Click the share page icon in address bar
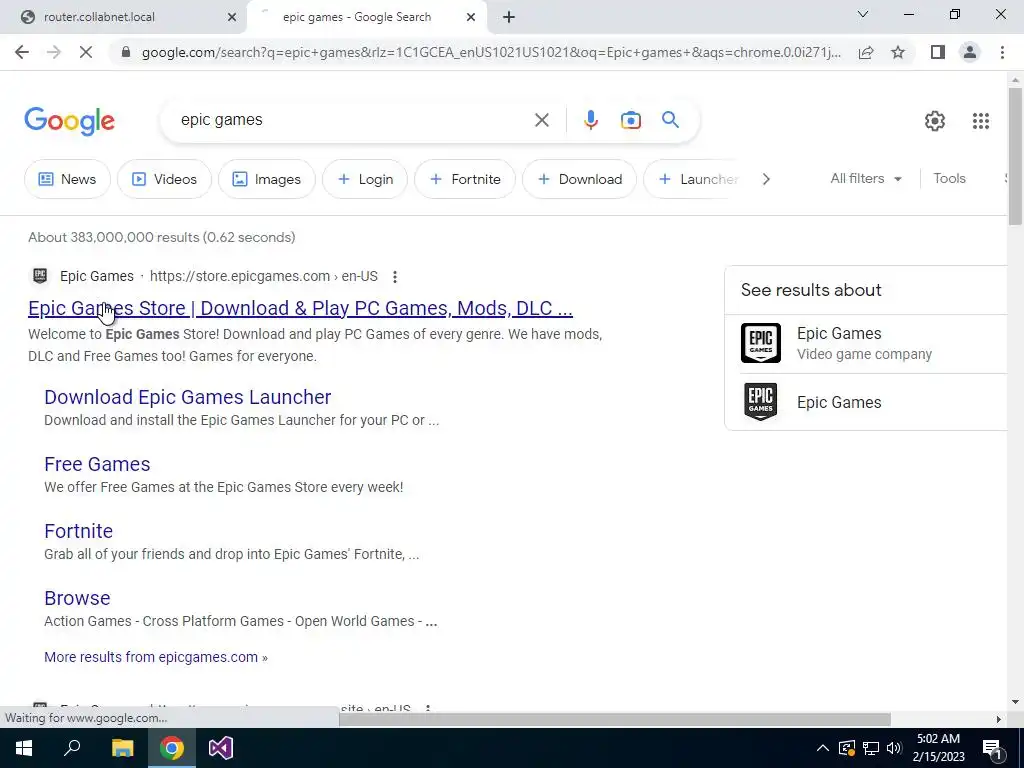1024x768 pixels. [866, 52]
